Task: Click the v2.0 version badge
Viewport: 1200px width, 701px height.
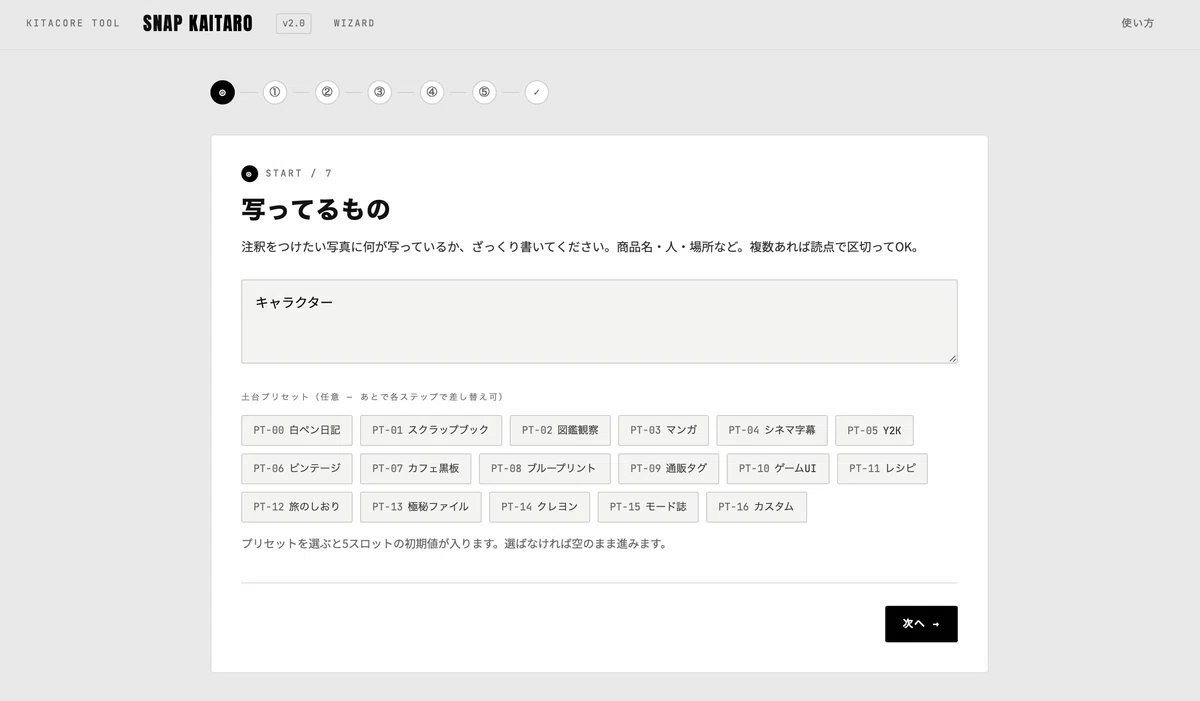Action: (294, 23)
